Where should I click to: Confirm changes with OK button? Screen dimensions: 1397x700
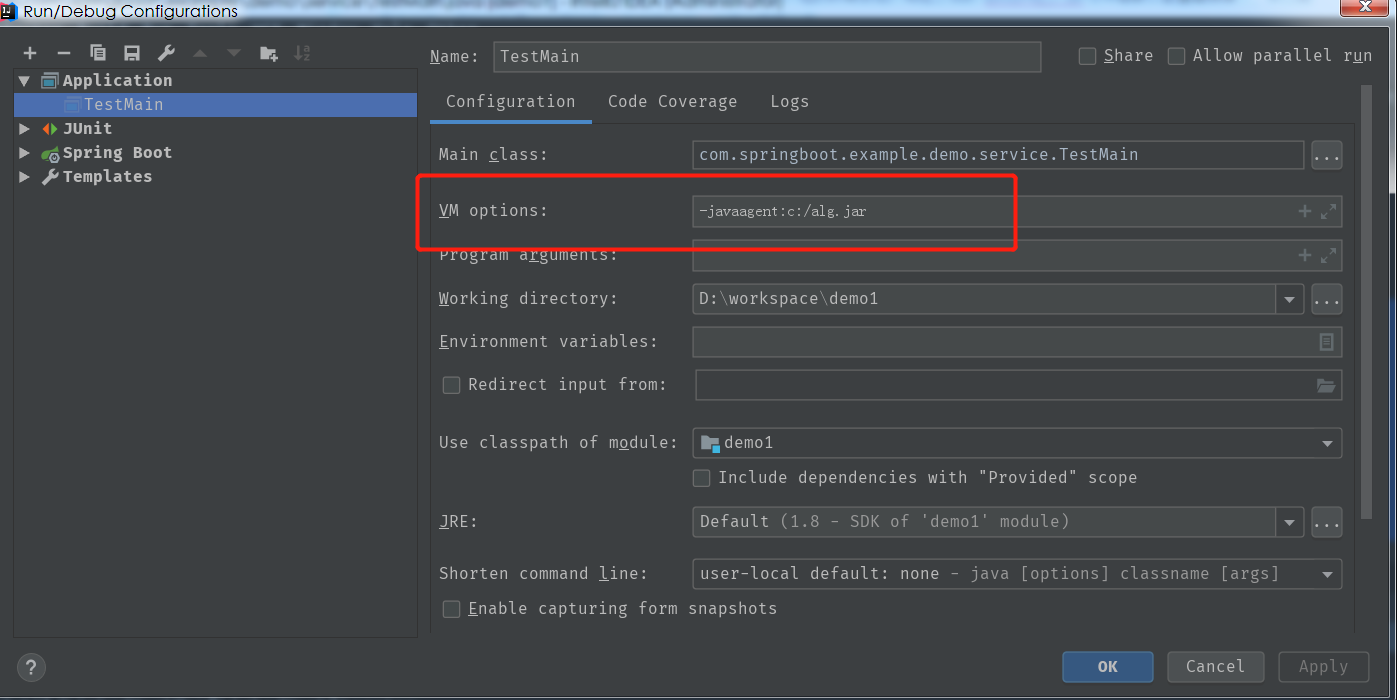pos(1107,666)
